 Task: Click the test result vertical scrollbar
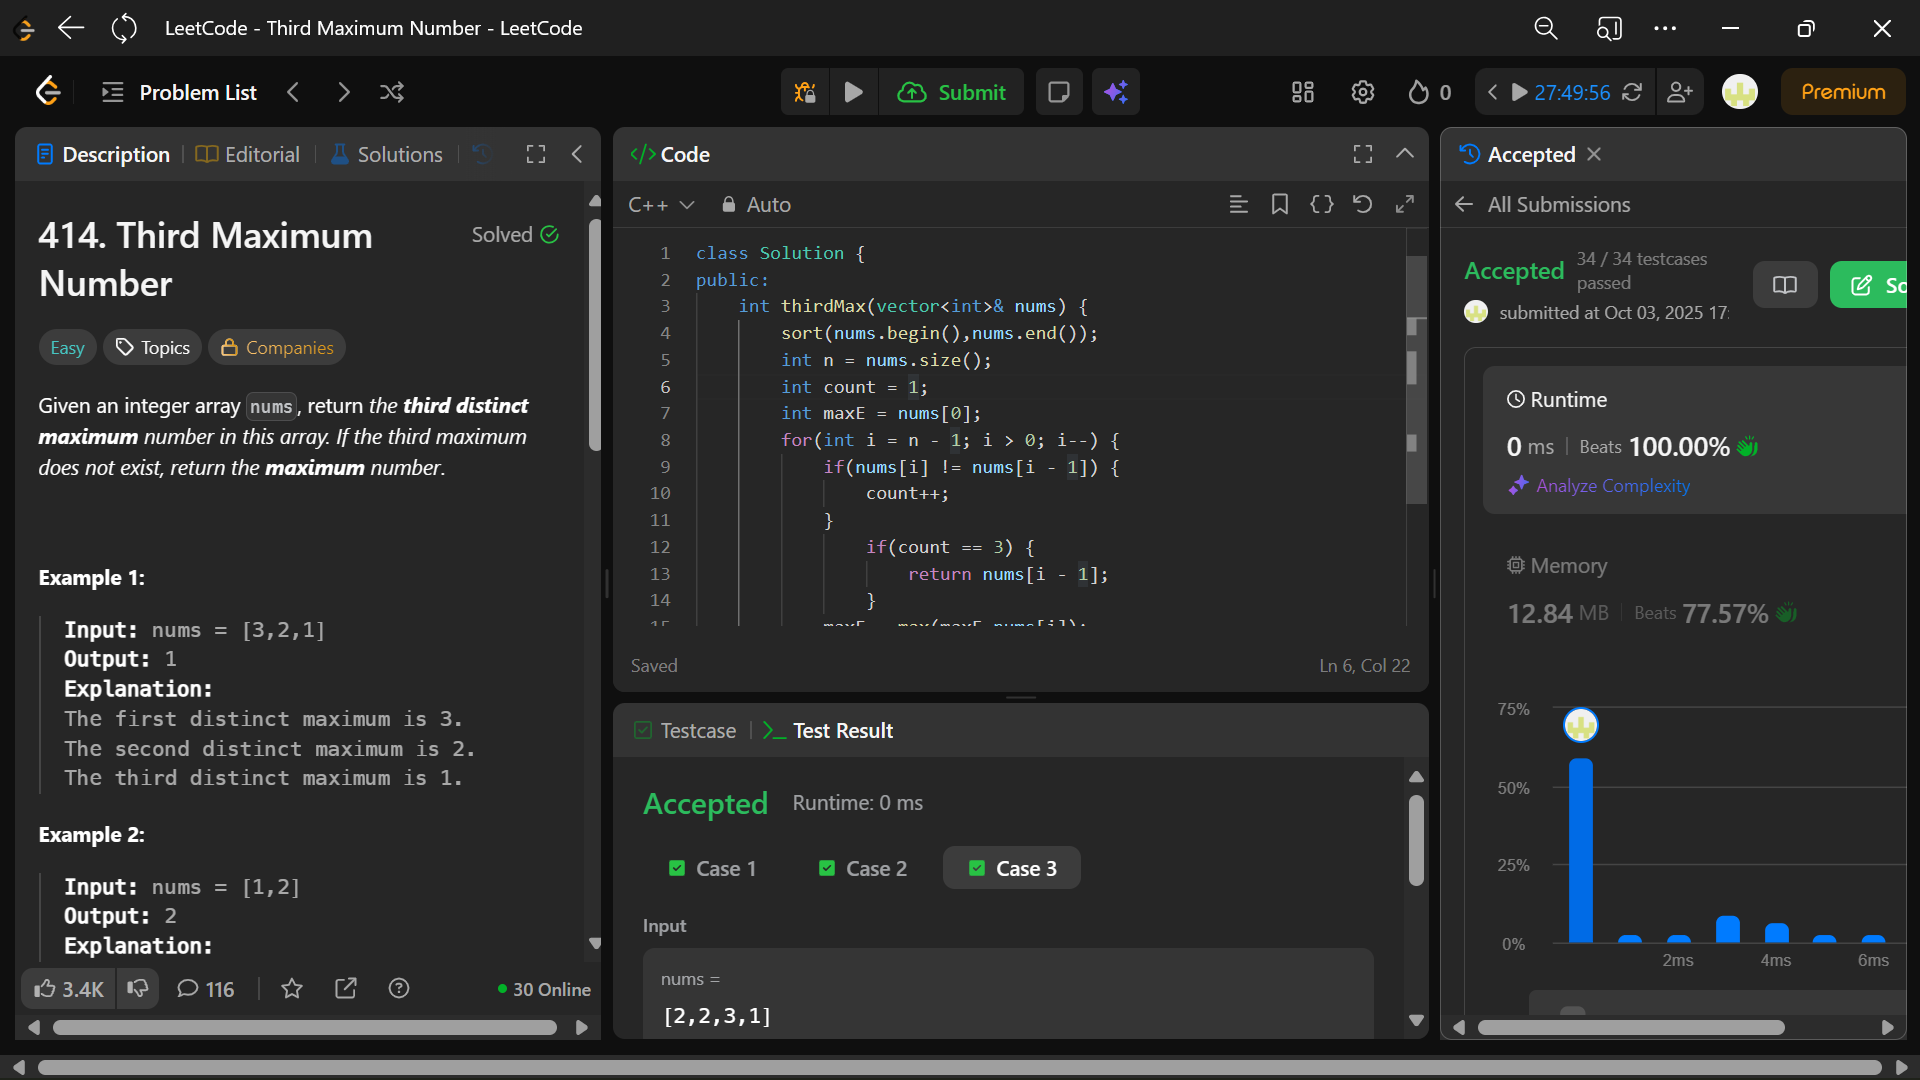pyautogui.click(x=1416, y=840)
